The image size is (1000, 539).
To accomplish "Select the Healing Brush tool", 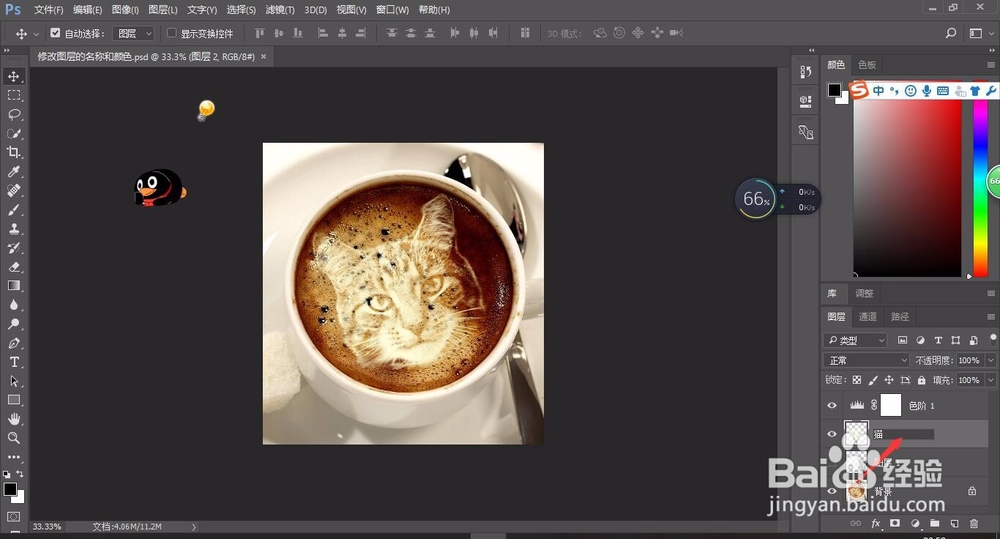I will tap(13, 190).
